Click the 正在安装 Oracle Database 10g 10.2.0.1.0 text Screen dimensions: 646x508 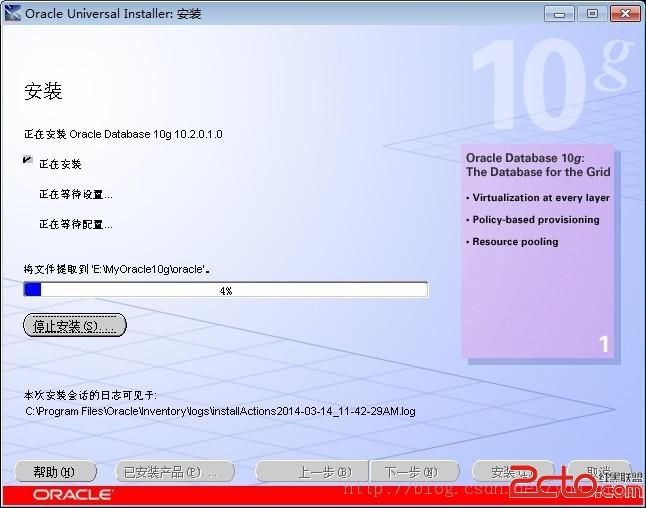(x=123, y=134)
